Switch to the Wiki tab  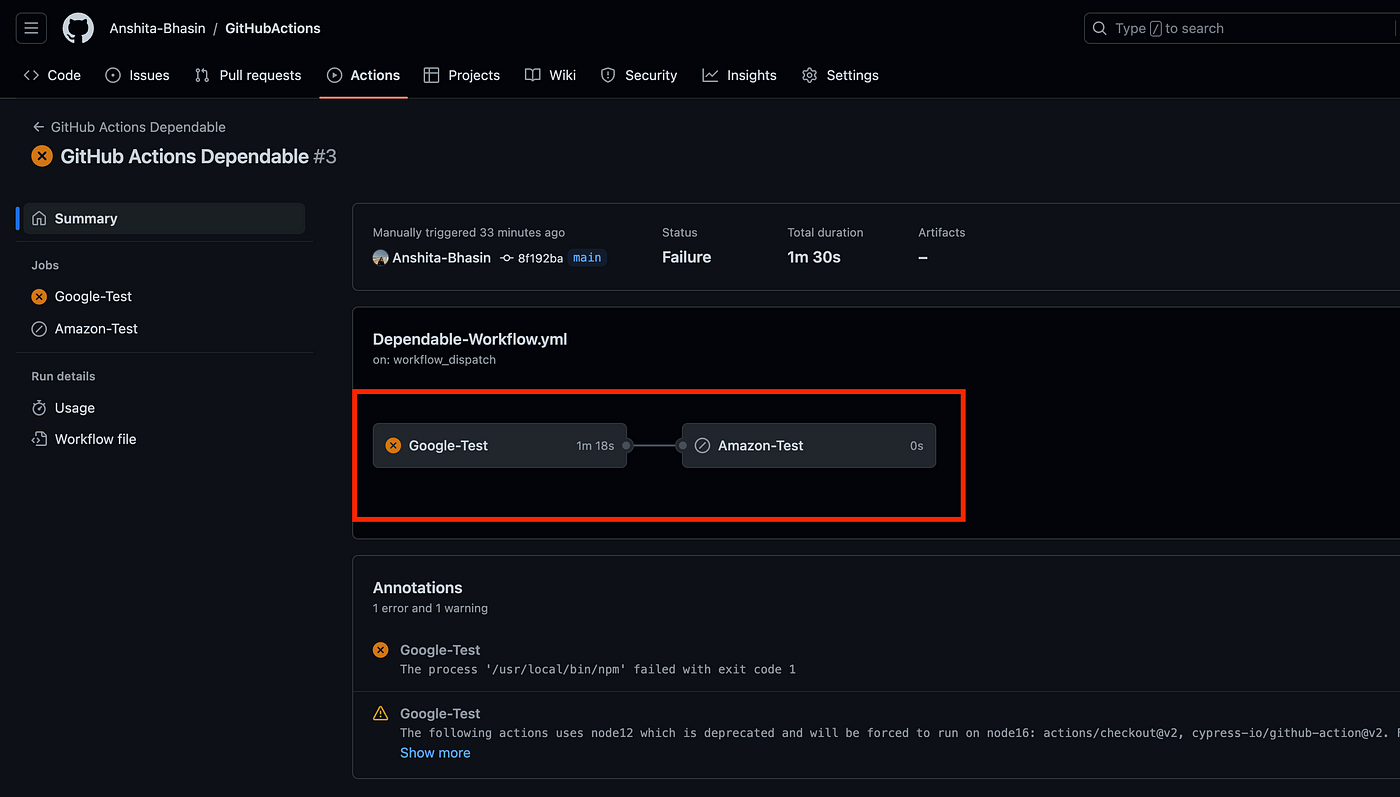[551, 75]
